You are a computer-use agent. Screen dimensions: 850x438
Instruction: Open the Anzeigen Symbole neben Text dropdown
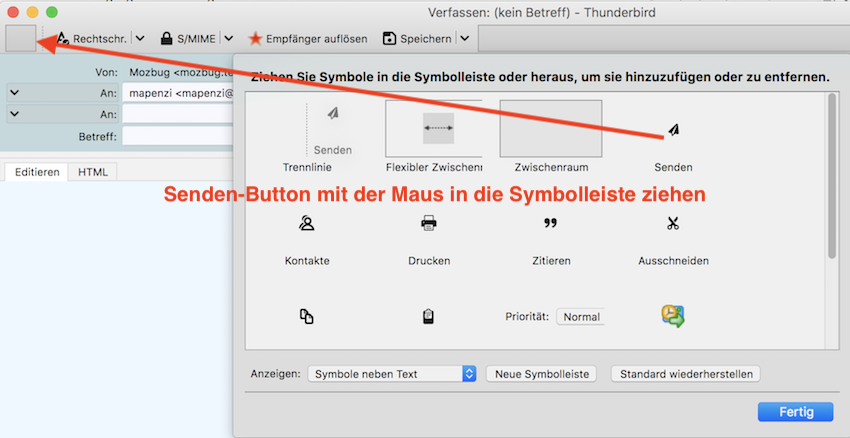pos(391,374)
